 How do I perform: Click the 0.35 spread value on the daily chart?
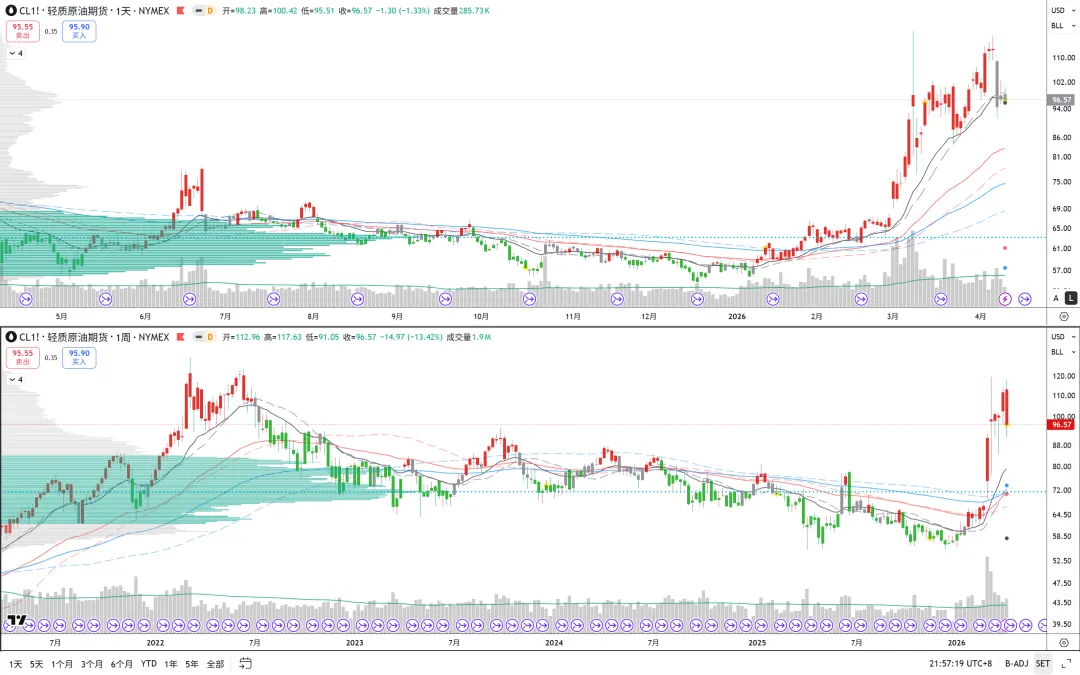51,31
